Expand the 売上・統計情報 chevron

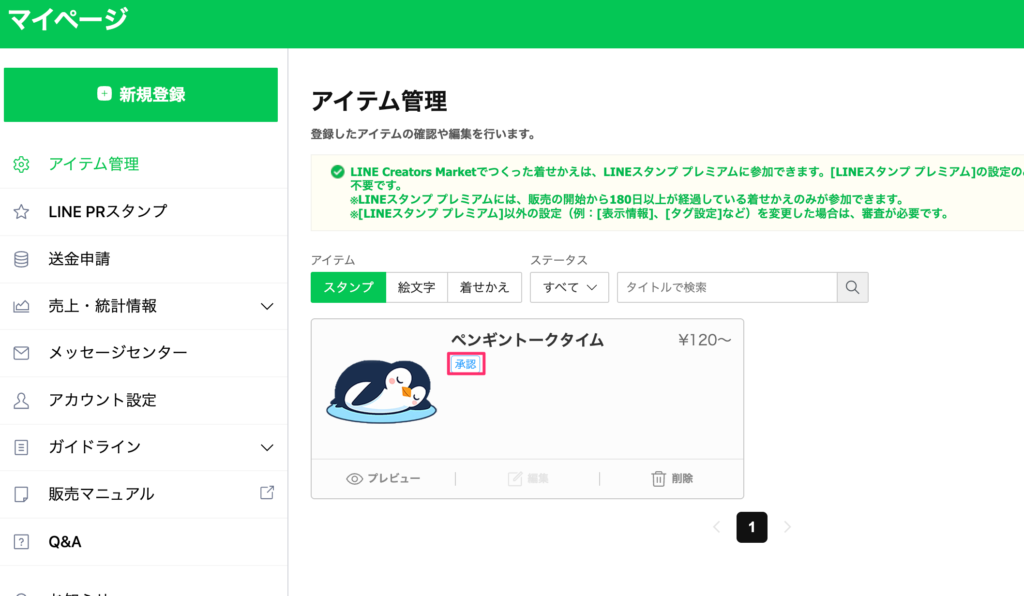[x=266, y=306]
